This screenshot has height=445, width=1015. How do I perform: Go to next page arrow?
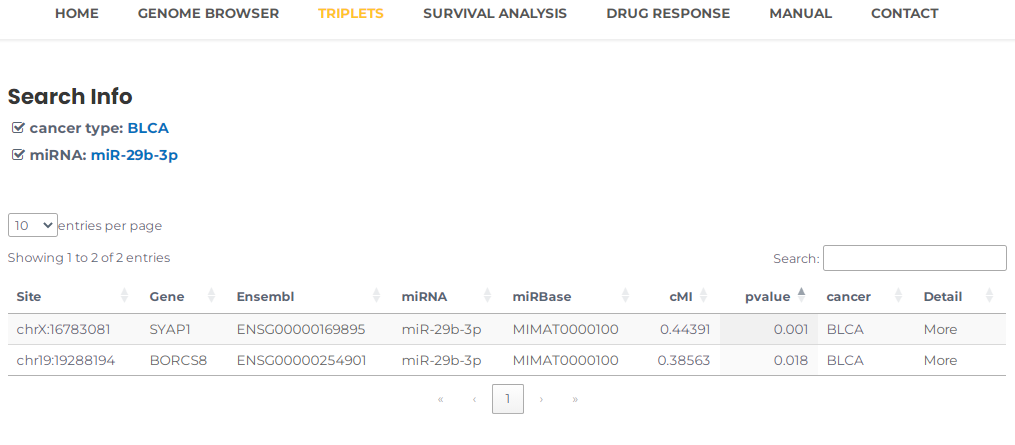pos(541,399)
